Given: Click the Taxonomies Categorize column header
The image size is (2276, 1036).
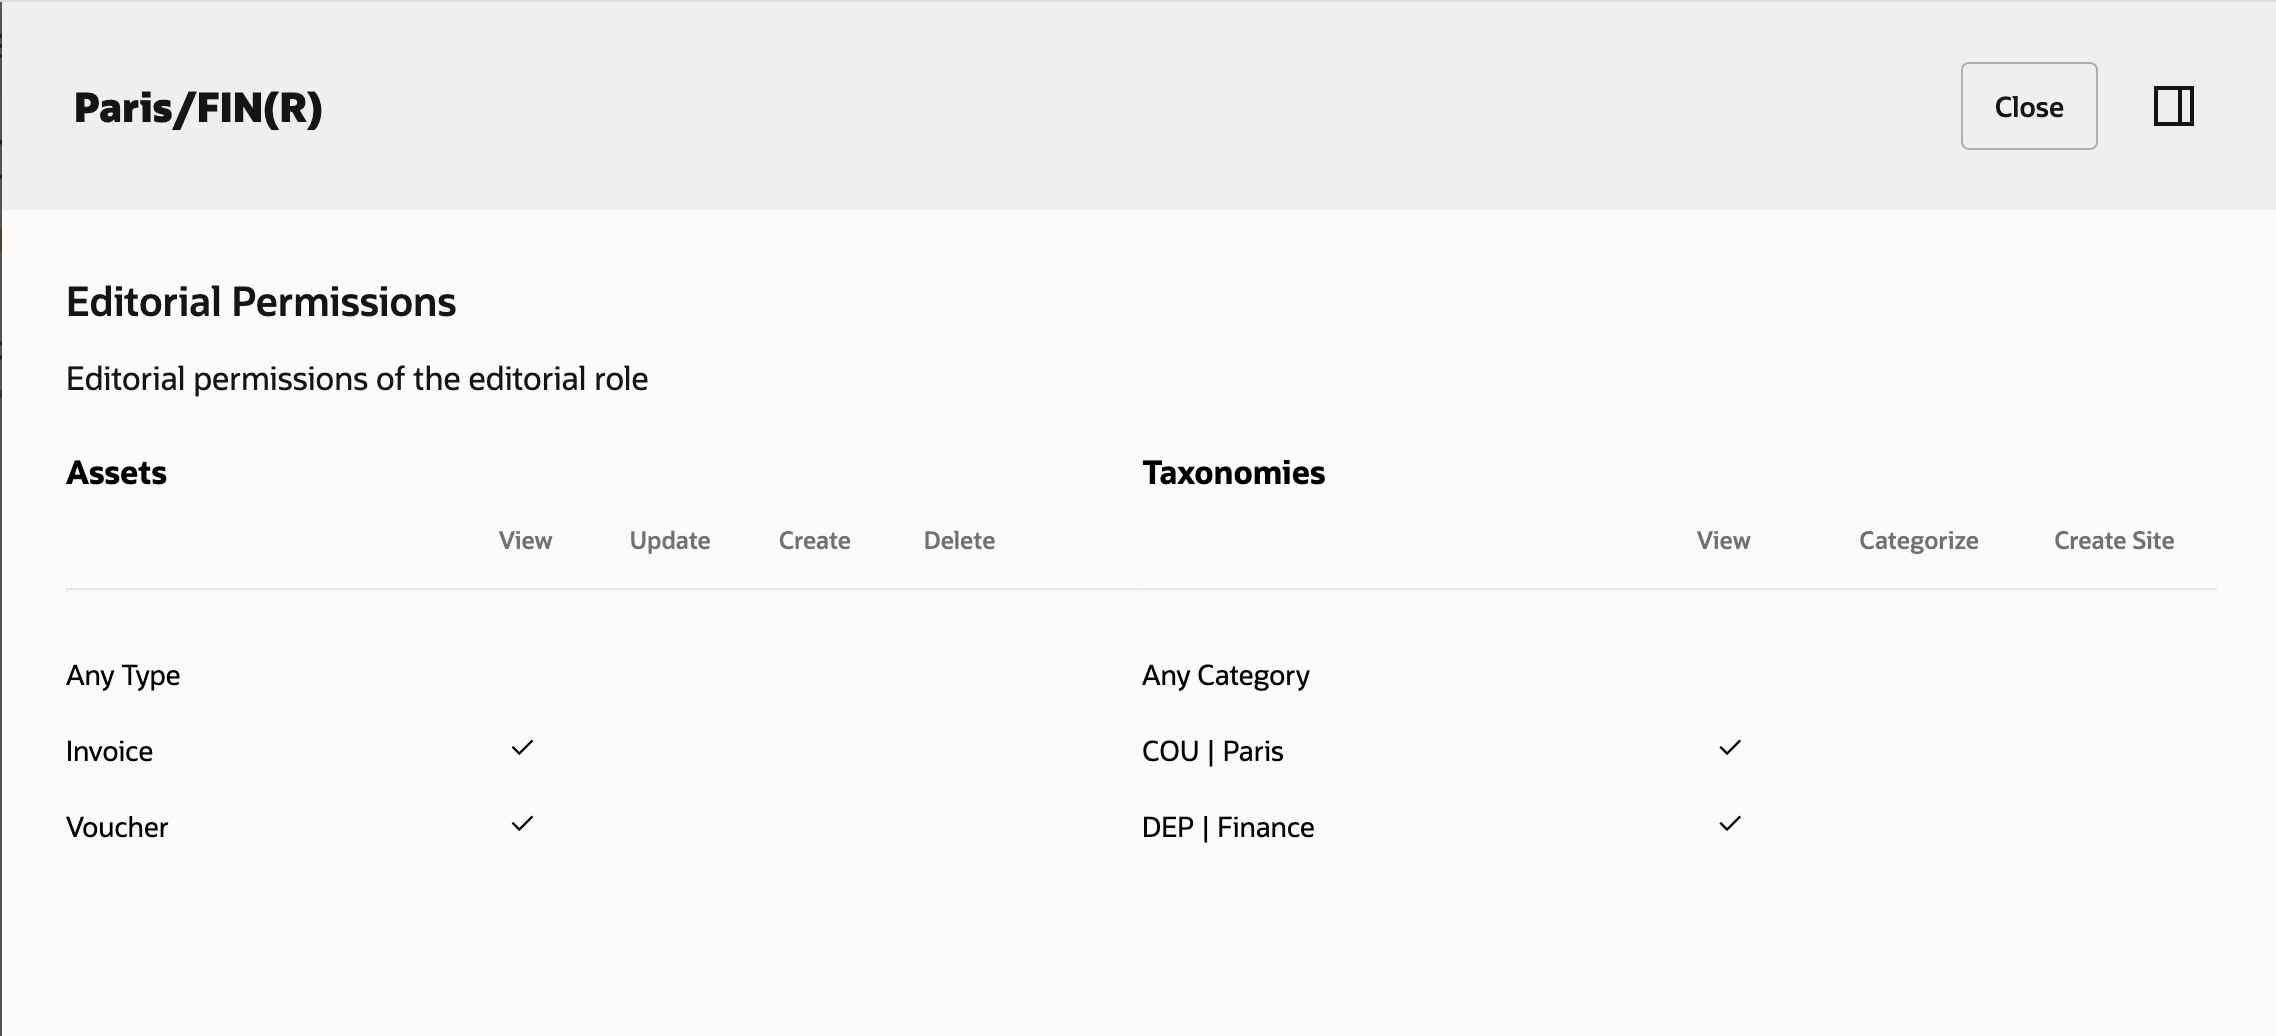Looking at the screenshot, I should 1918,541.
